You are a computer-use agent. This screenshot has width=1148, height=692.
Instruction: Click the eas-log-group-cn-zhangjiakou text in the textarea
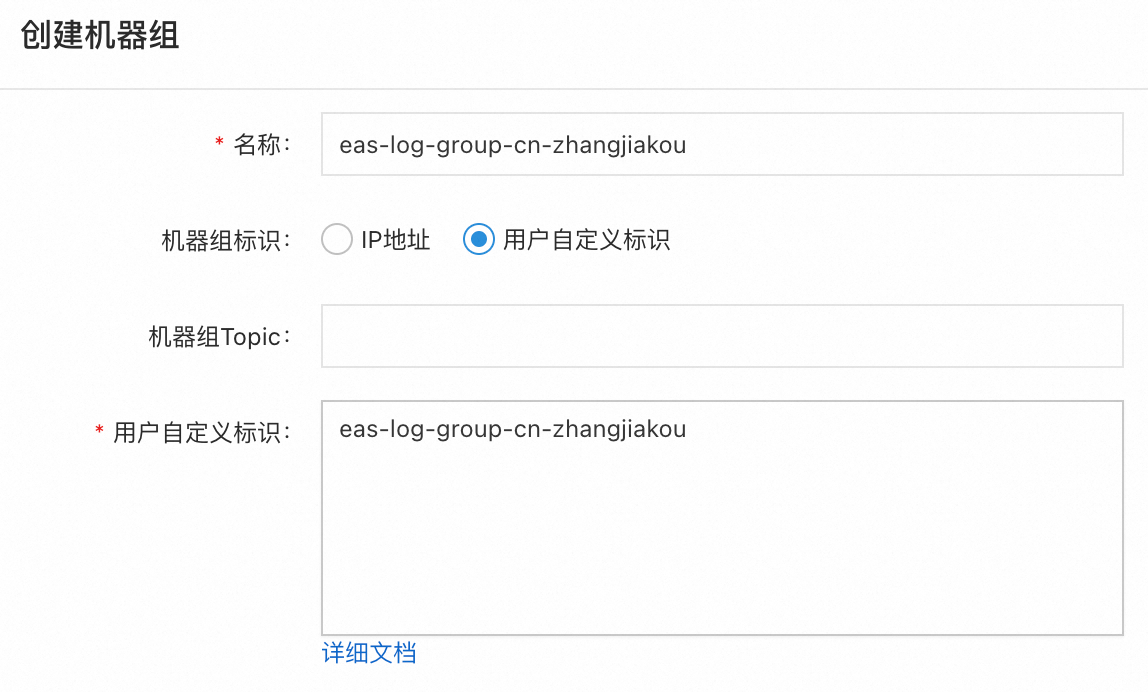[x=512, y=430]
